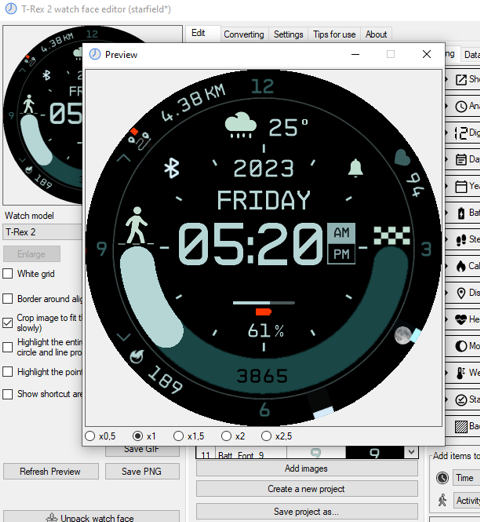Screen dimensions: 480x522
Task: Select the x1 preview scale
Action: (138, 436)
